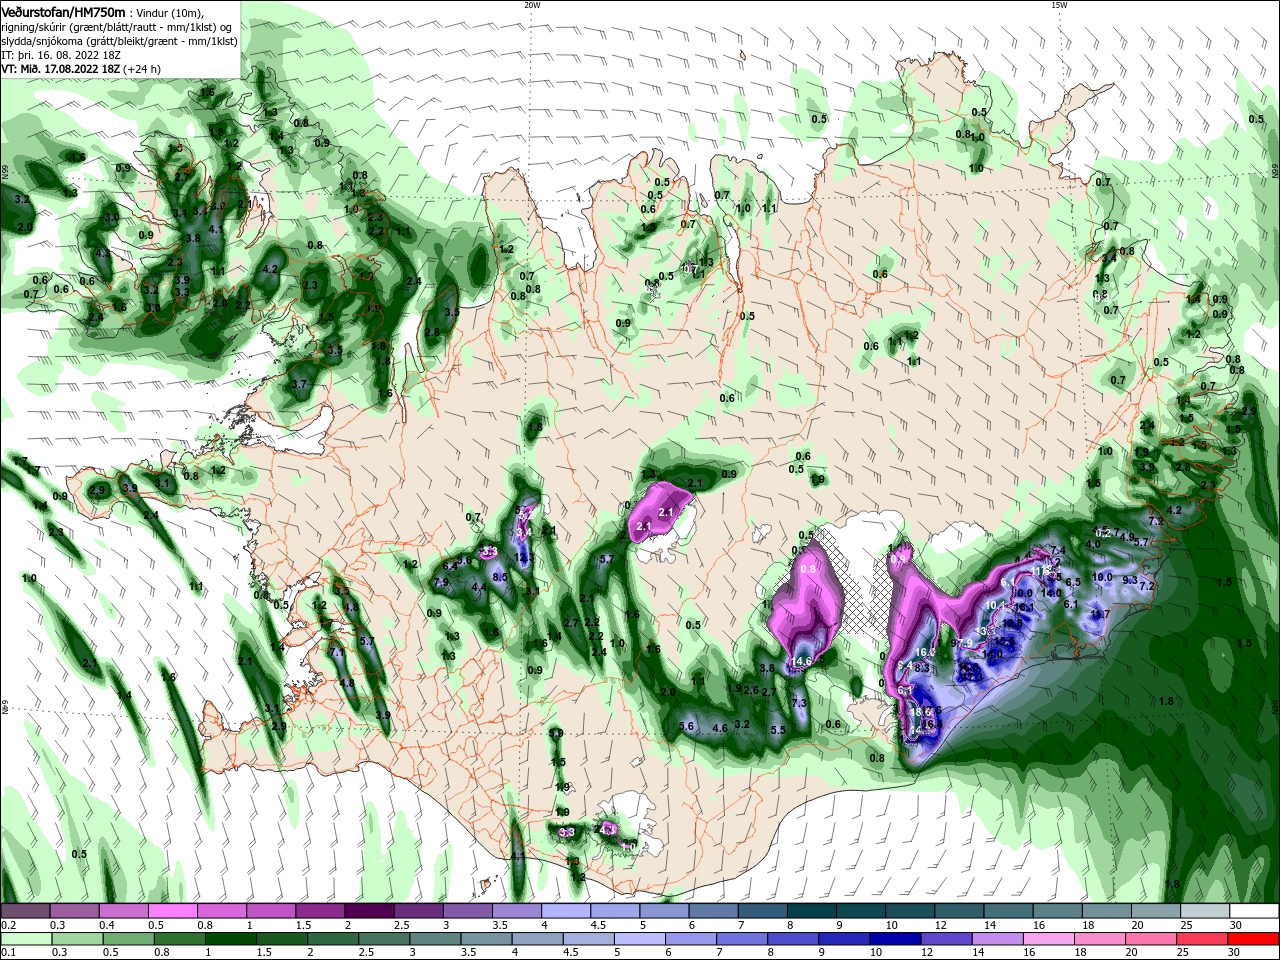Click the "20W" longitude label at top

[x=532, y=4]
